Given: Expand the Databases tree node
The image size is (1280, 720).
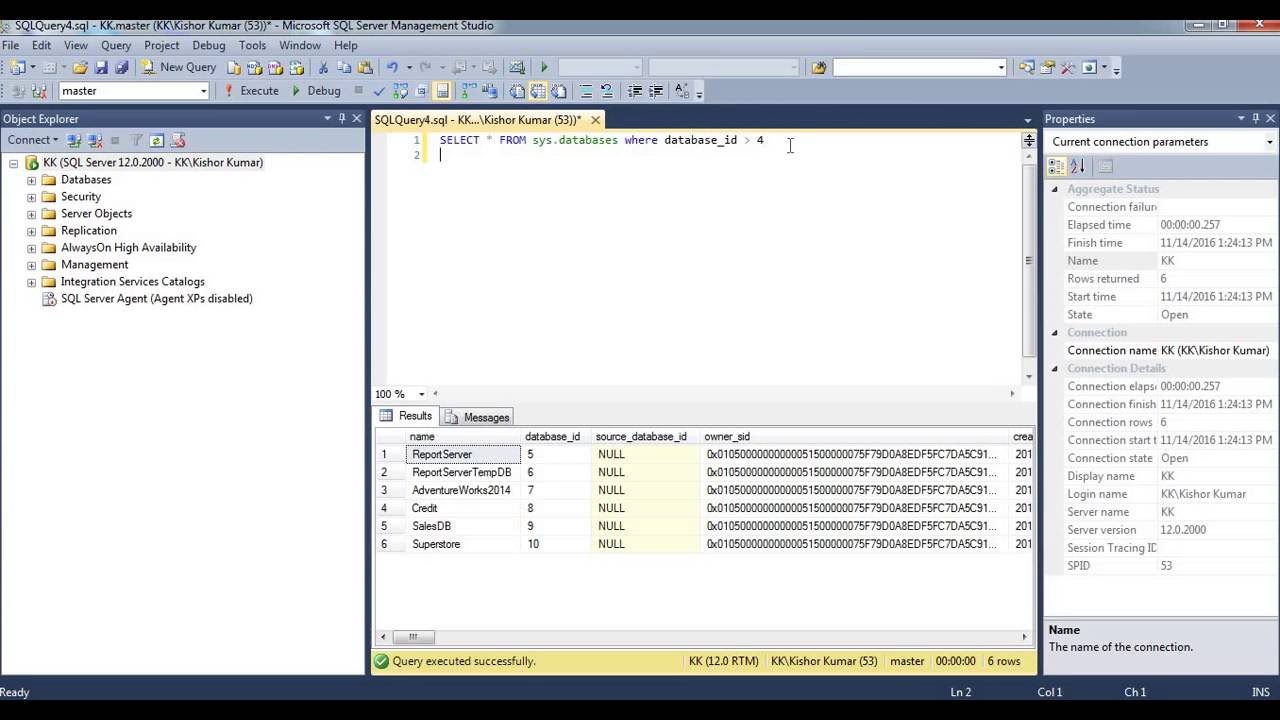Looking at the screenshot, I should (x=31, y=180).
